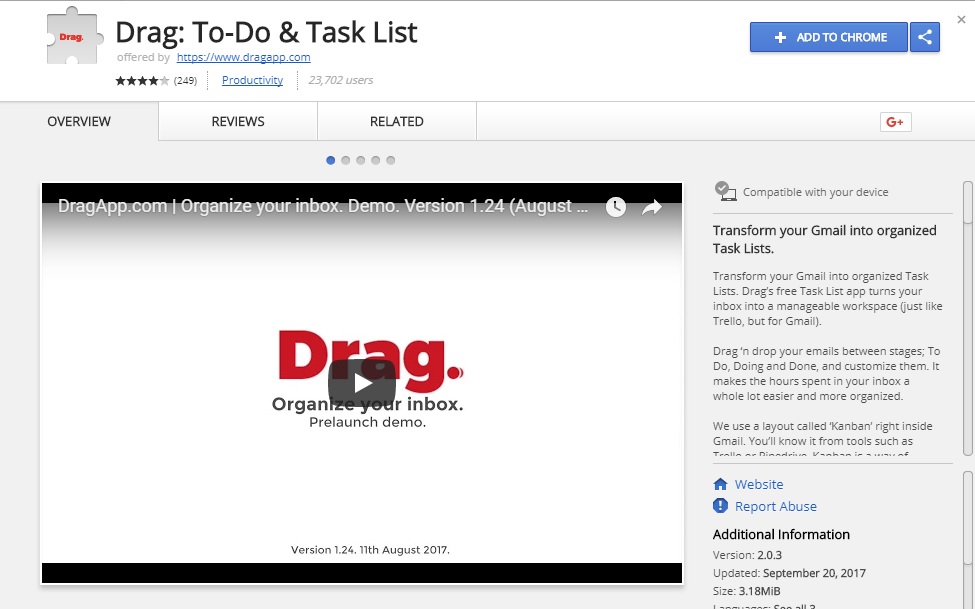Image resolution: width=975 pixels, height=609 pixels.
Task: Click the Report Abuse link
Action: (775, 506)
